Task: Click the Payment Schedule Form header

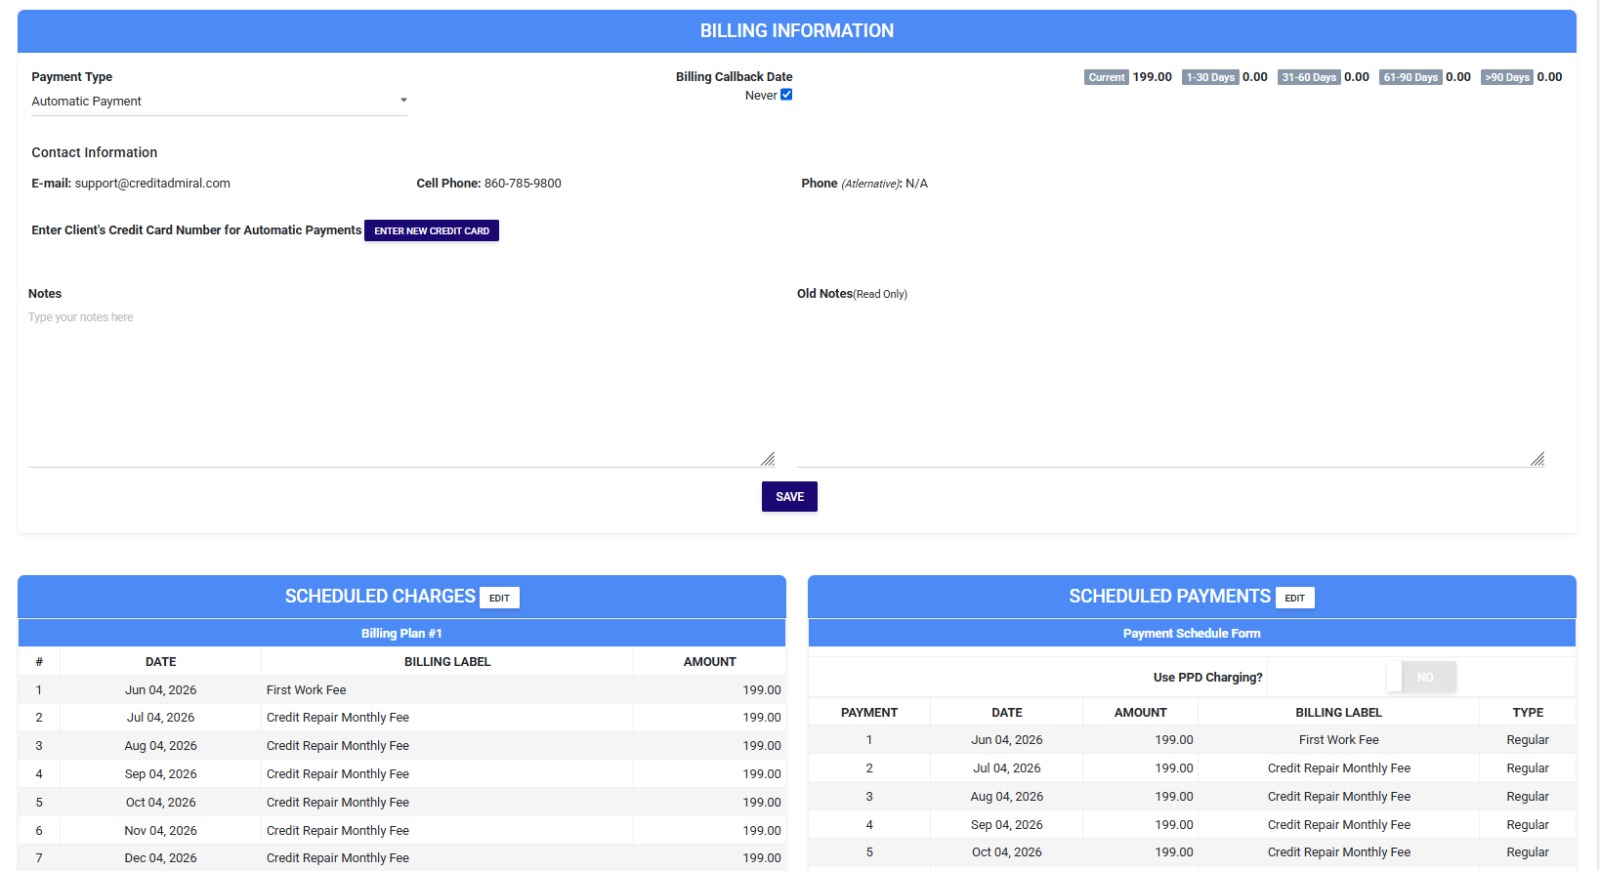Action: [x=1191, y=633]
